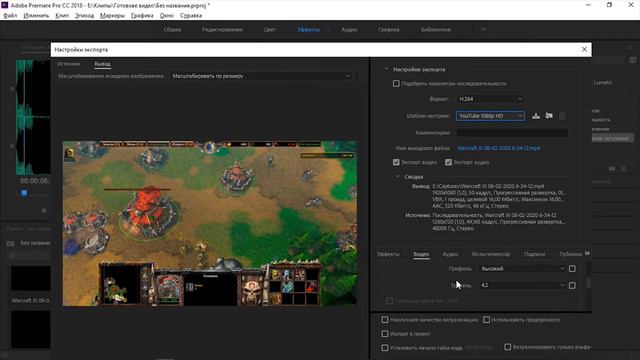Show more export tabs via double-arrow icon
640x360 pixels.
[x=587, y=253]
